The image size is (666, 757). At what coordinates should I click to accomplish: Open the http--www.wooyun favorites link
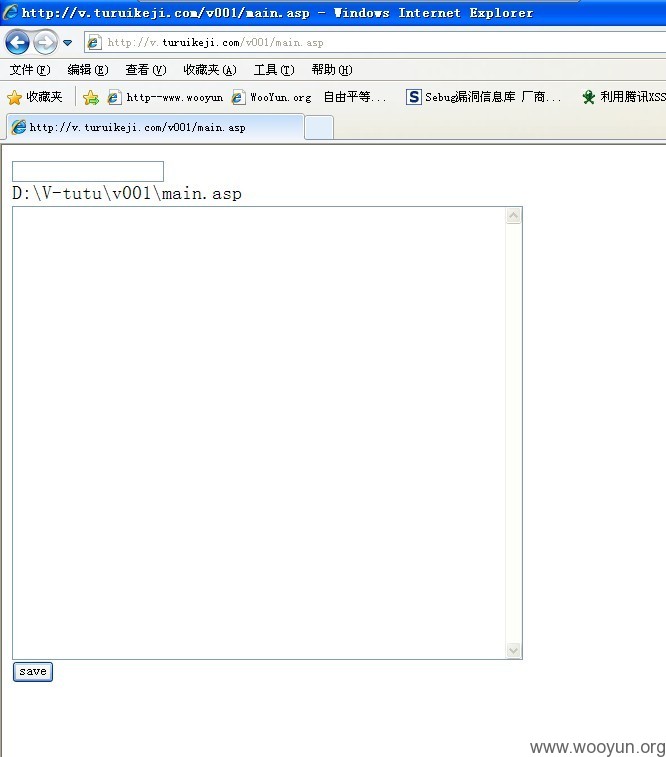pos(166,98)
